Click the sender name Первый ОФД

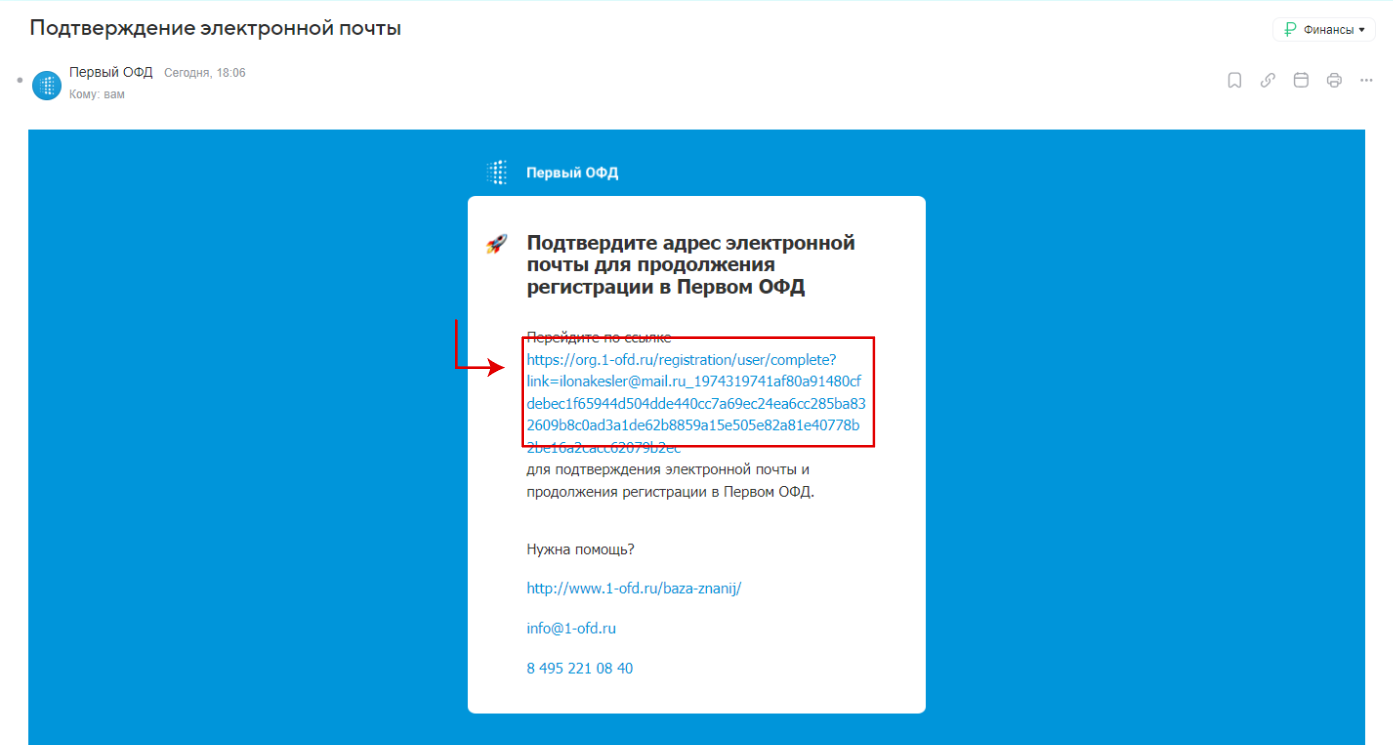pos(111,72)
